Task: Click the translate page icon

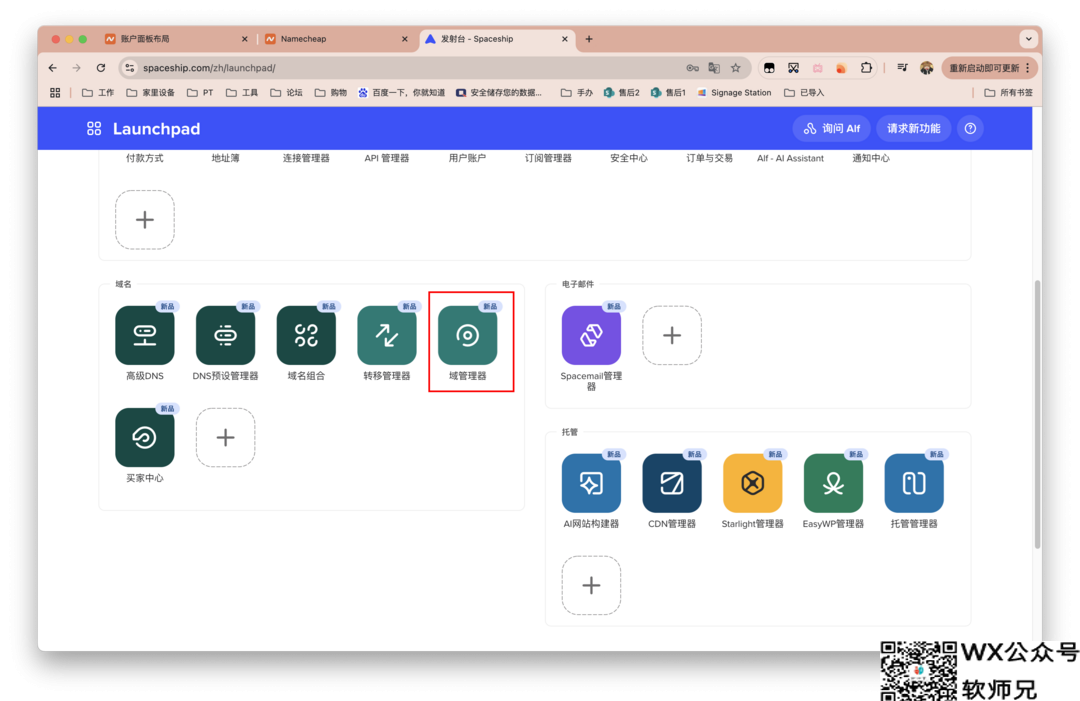Action: pyautogui.click(x=714, y=68)
